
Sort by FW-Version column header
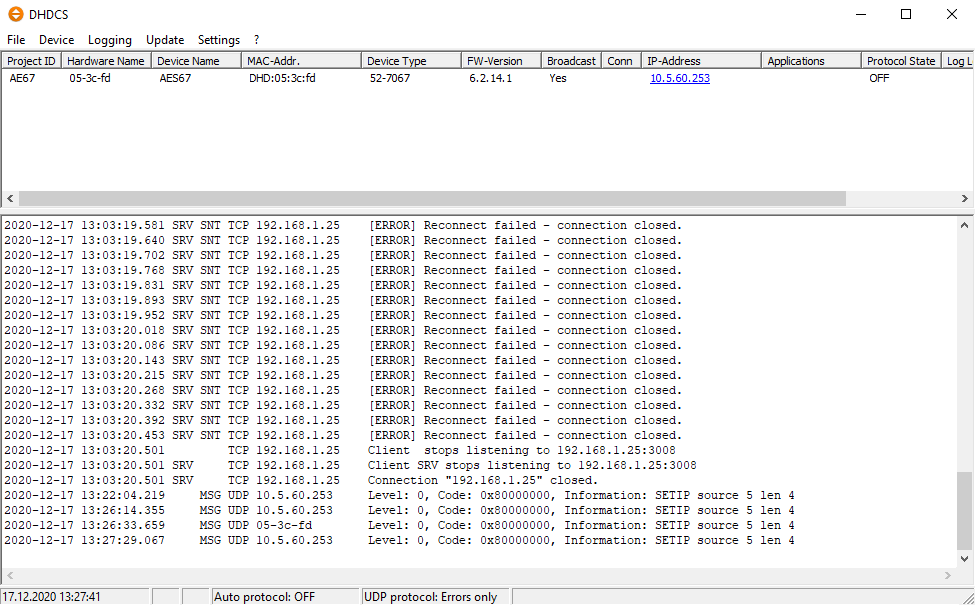[x=502, y=61]
